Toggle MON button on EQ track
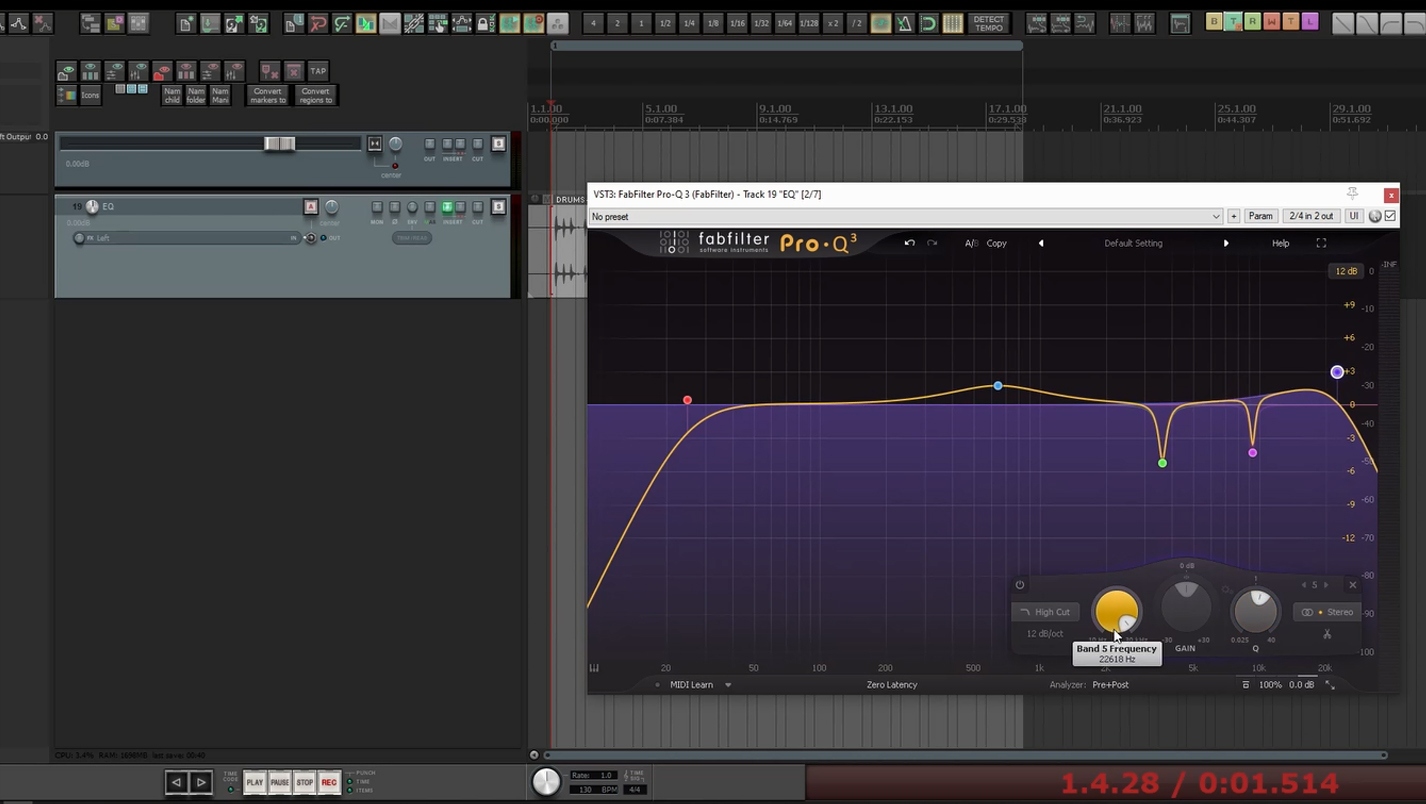This screenshot has height=804, width=1426. tap(377, 207)
